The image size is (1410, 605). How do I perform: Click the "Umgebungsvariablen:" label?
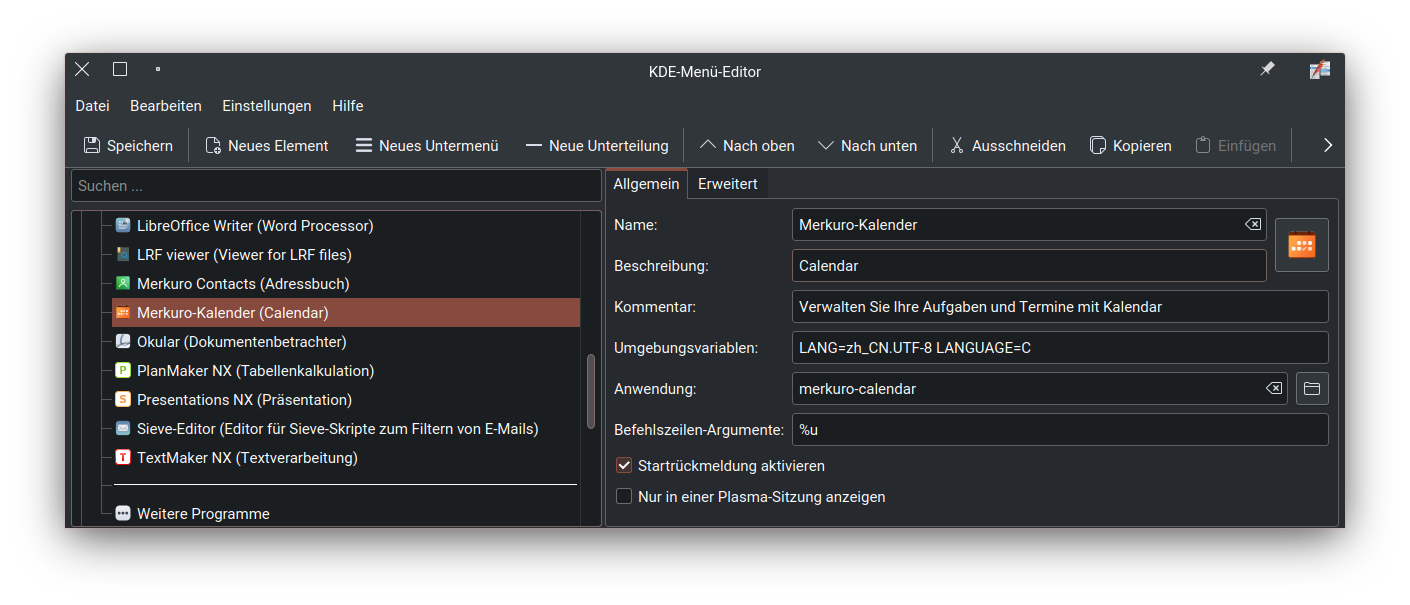(x=686, y=348)
